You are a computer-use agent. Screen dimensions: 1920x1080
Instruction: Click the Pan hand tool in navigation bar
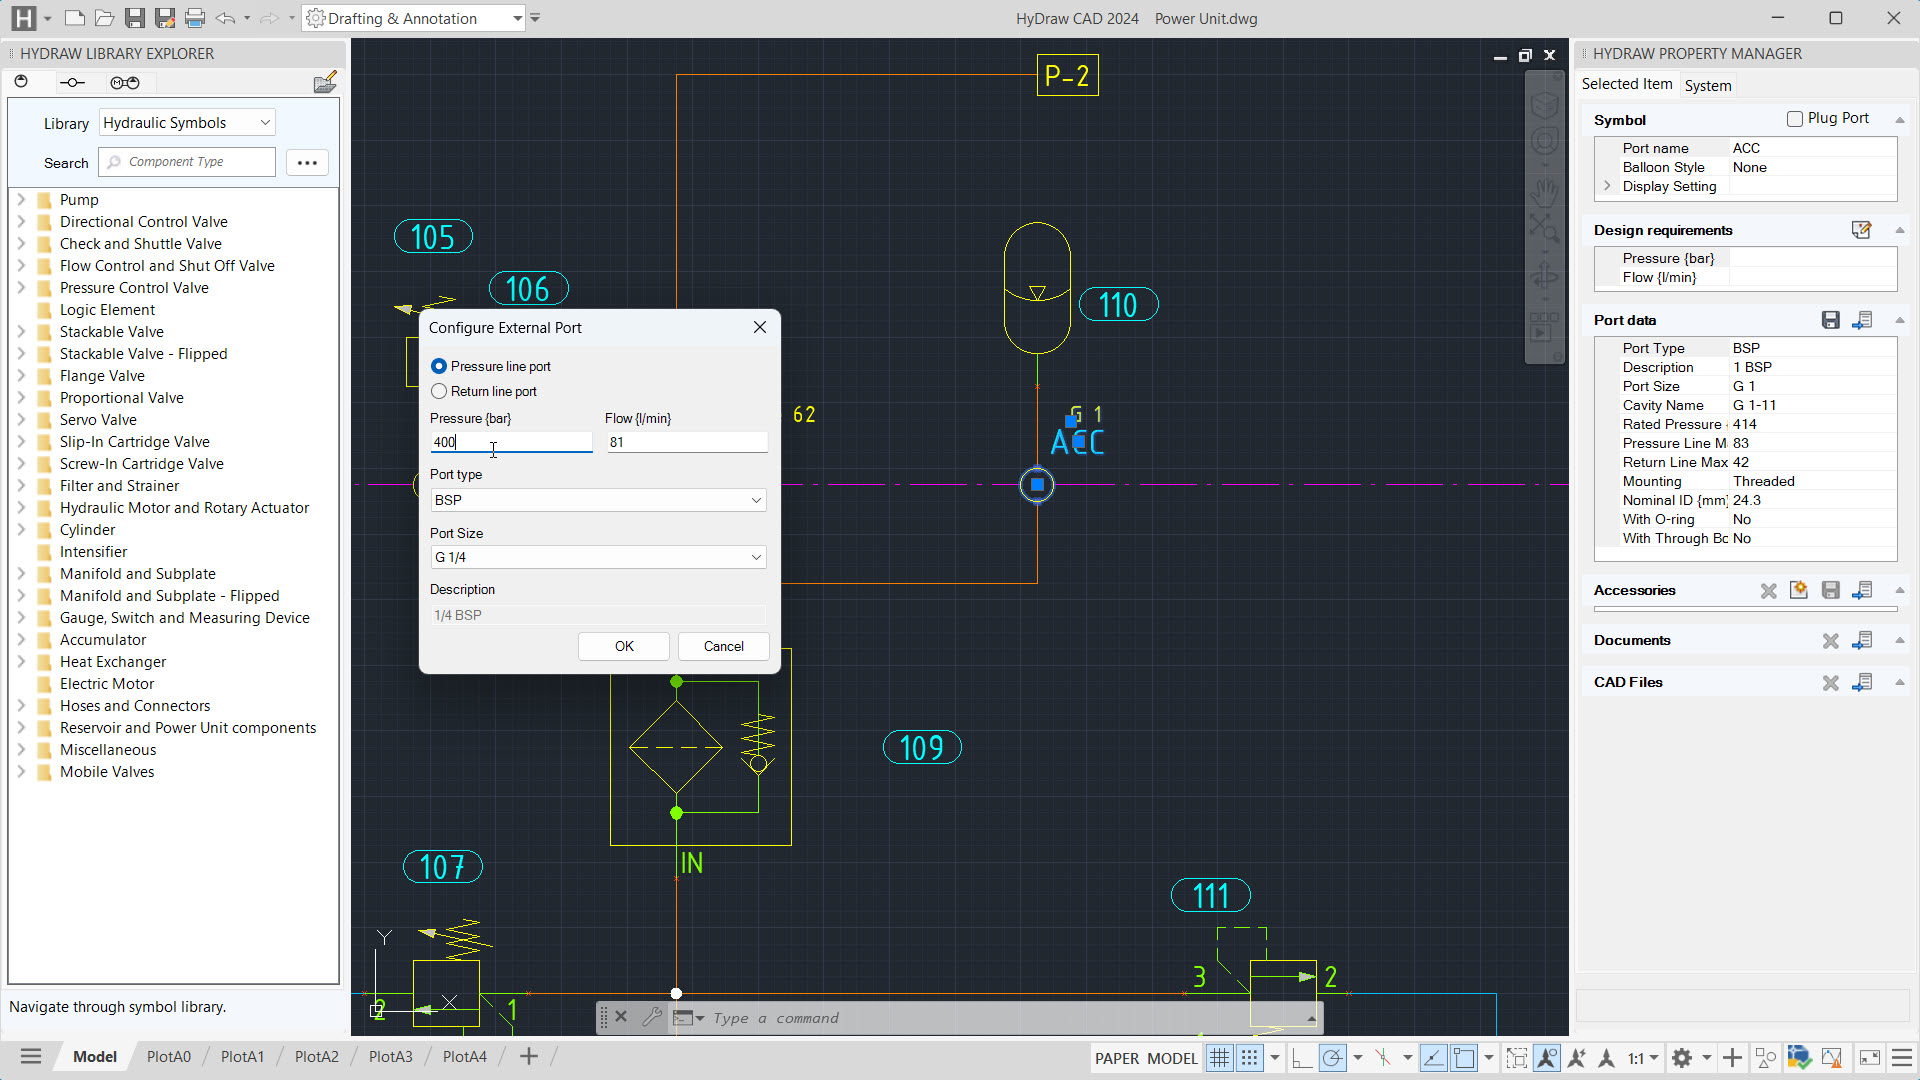pyautogui.click(x=1545, y=190)
